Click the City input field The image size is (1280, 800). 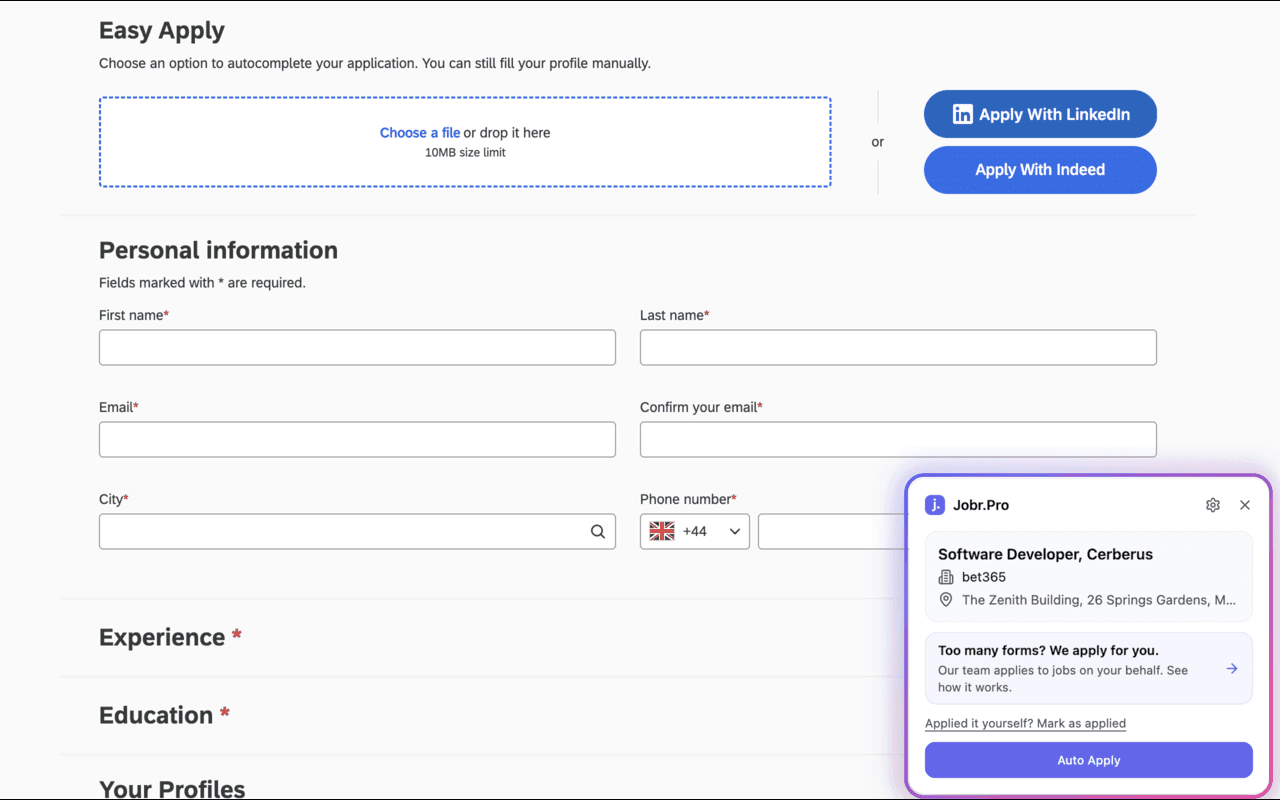[x=357, y=531]
